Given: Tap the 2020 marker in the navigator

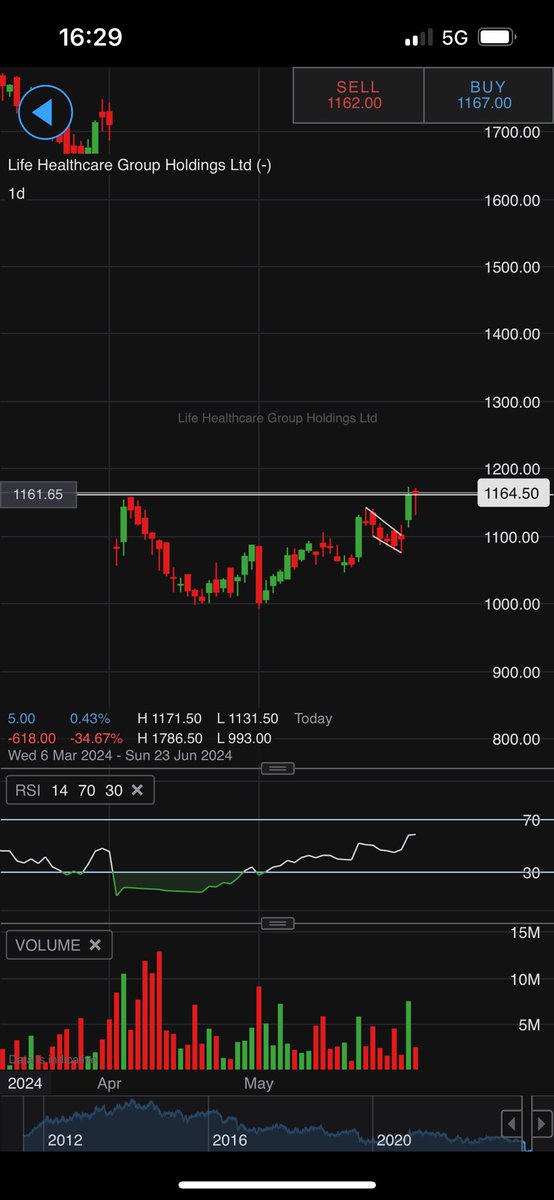Looking at the screenshot, I should point(394,1140).
